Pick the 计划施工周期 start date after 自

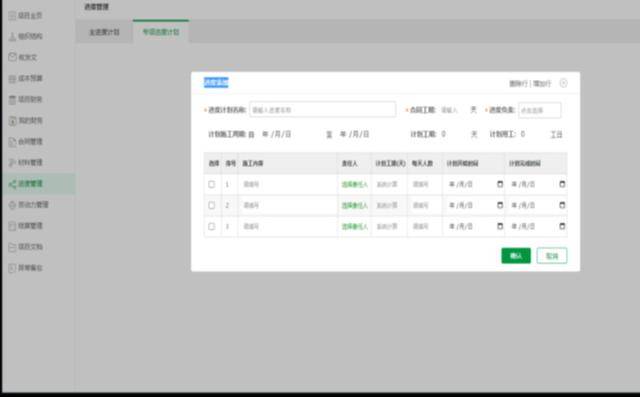(276, 134)
